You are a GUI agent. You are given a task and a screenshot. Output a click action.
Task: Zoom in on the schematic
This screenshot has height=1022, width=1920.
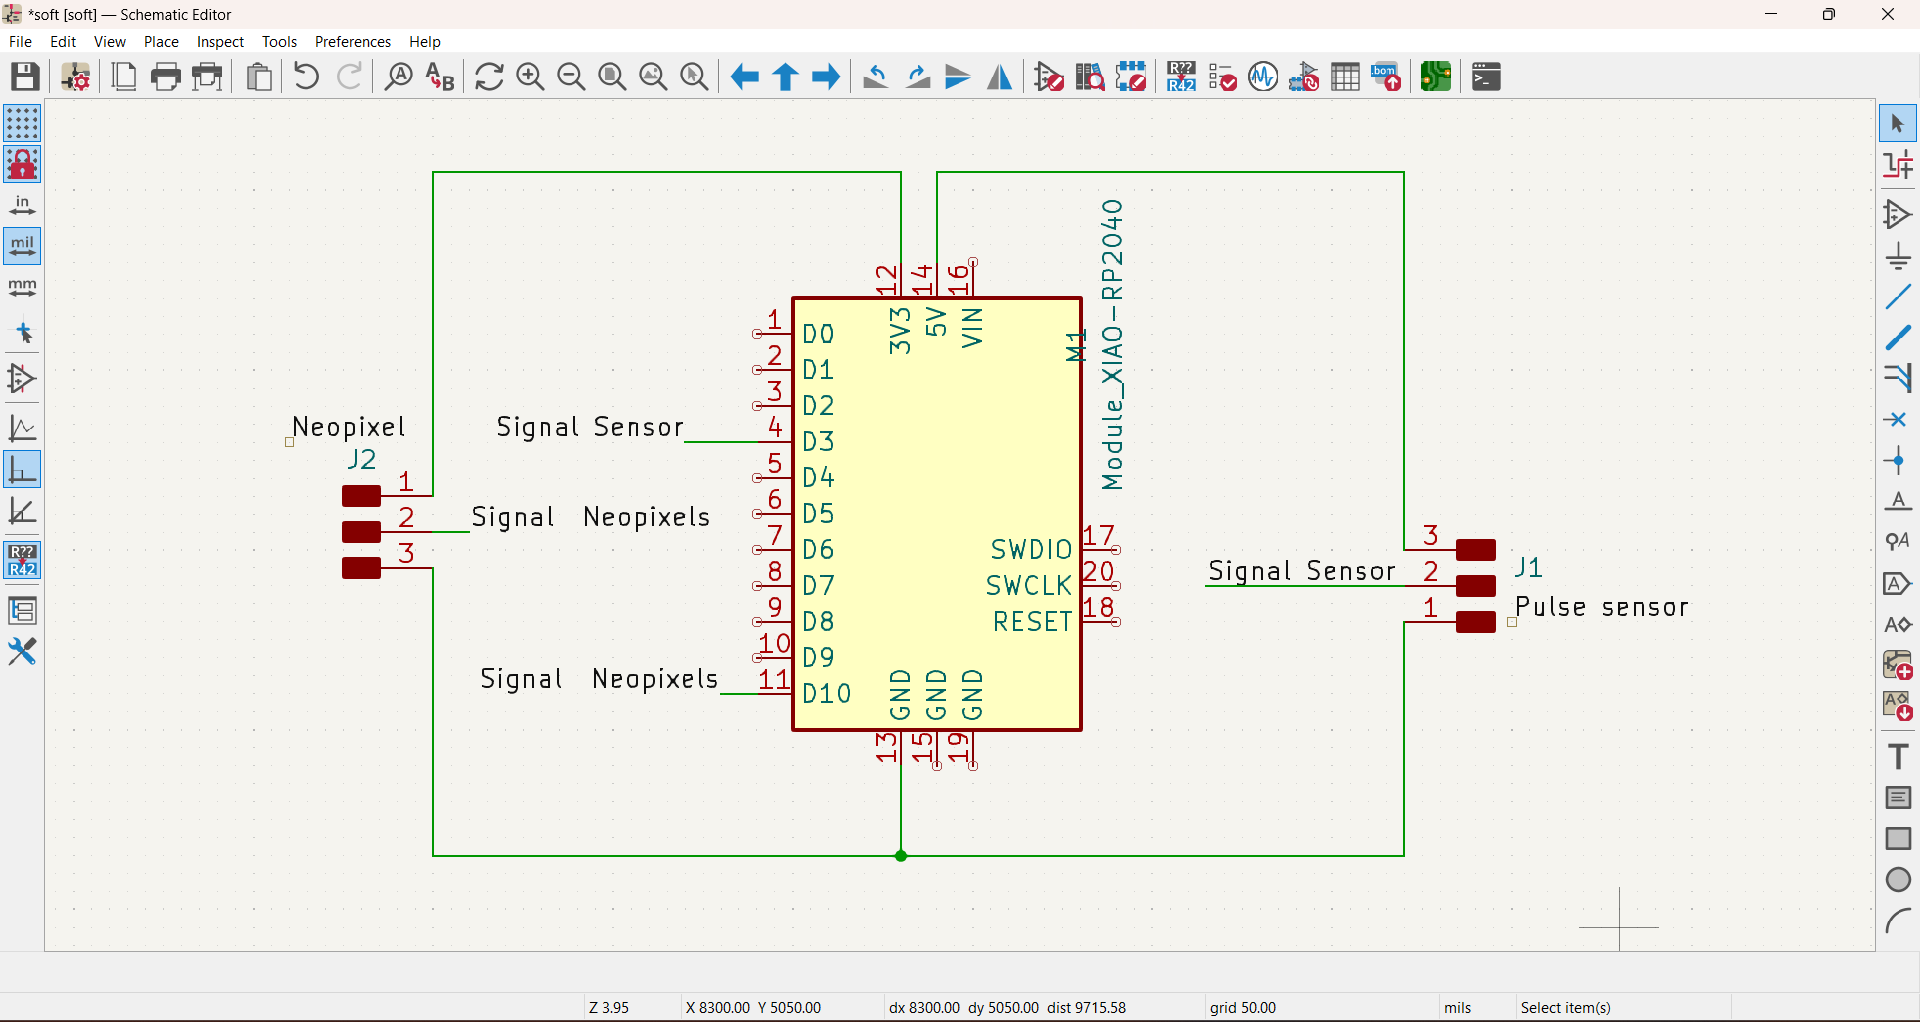coord(530,77)
